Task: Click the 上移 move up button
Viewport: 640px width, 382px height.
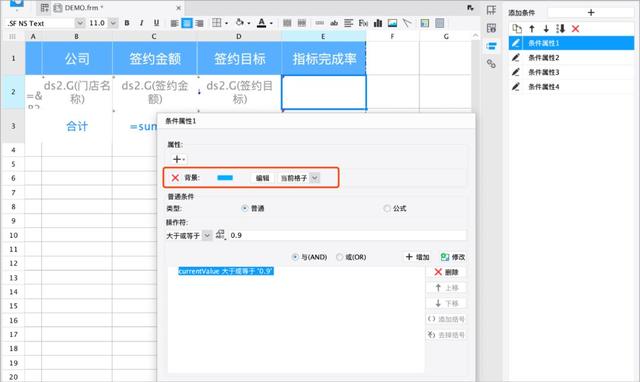Action: click(x=446, y=288)
